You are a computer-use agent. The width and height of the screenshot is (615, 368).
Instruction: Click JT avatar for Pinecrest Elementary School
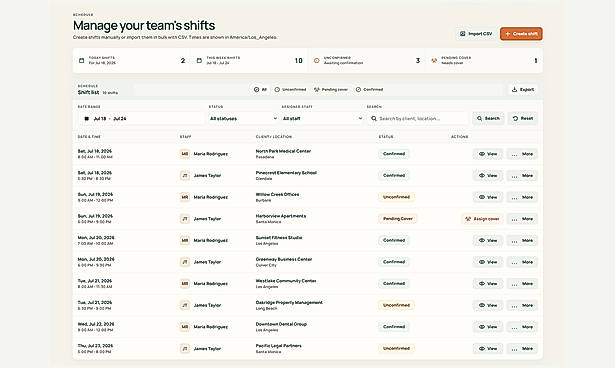[x=185, y=175]
